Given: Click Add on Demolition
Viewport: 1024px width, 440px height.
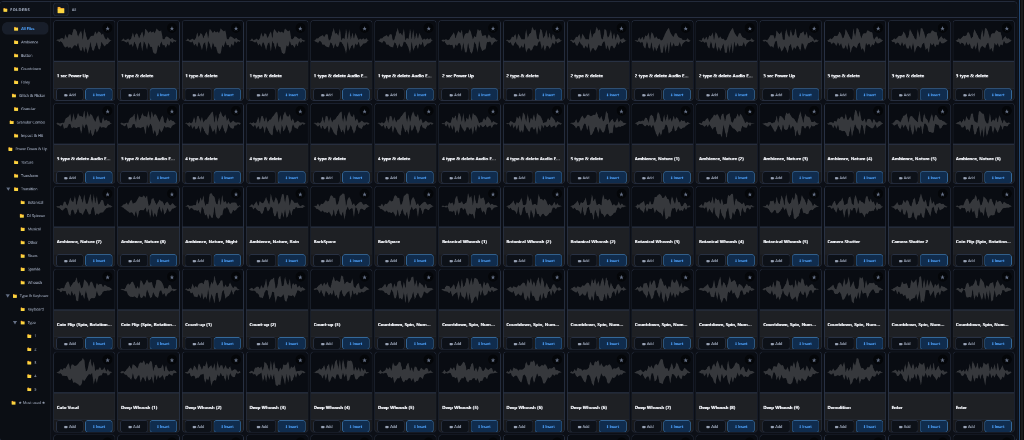Looking at the screenshot, I should click(839, 426).
